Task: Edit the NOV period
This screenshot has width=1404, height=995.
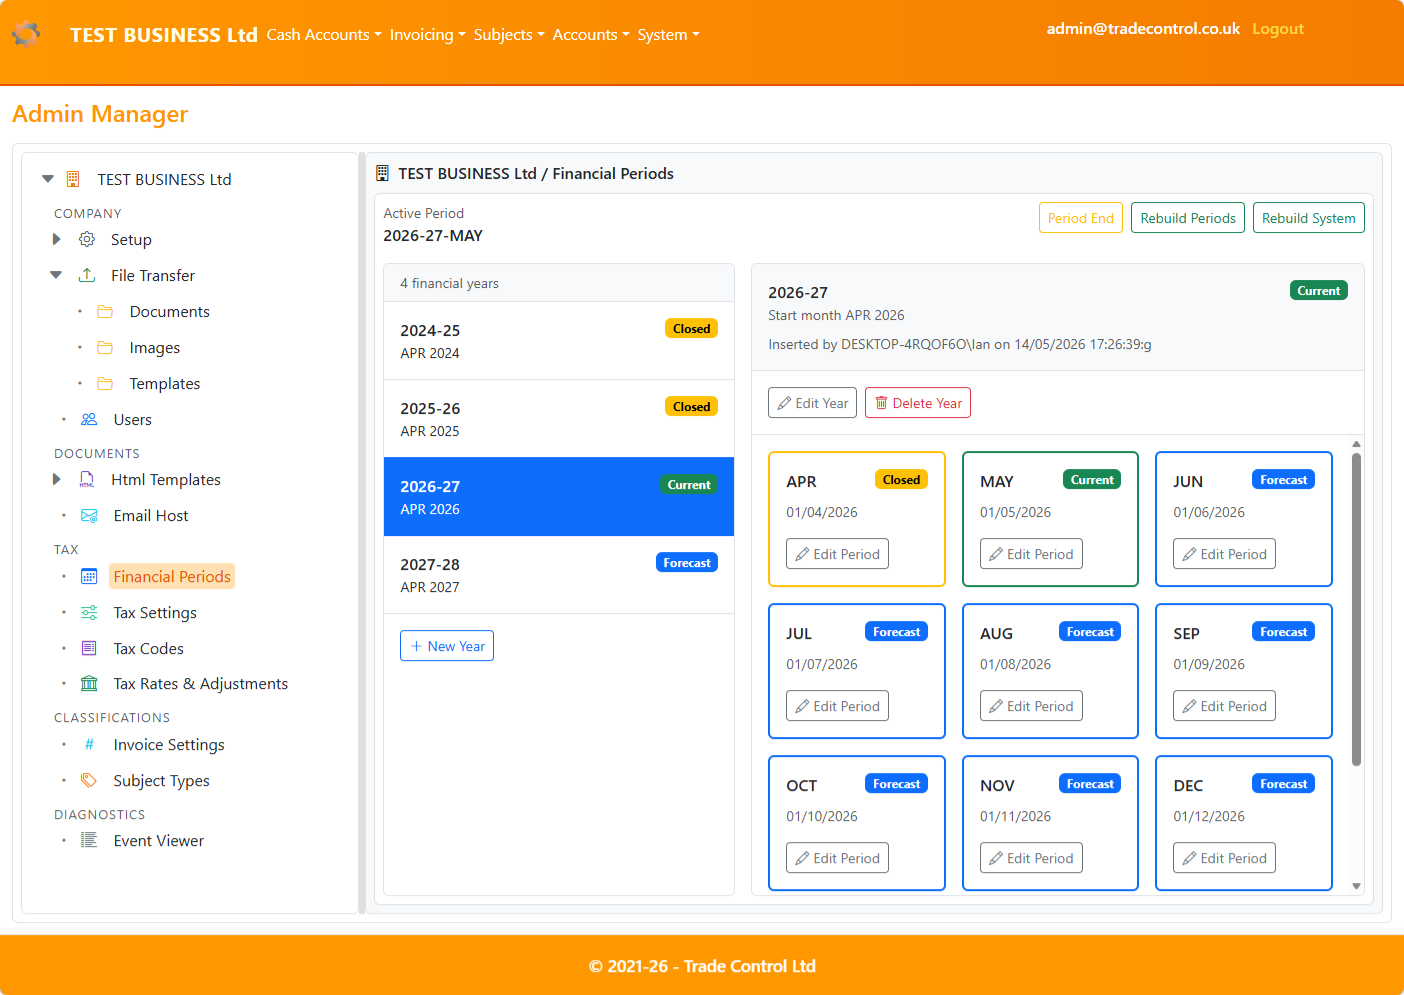Action: pyautogui.click(x=1031, y=858)
